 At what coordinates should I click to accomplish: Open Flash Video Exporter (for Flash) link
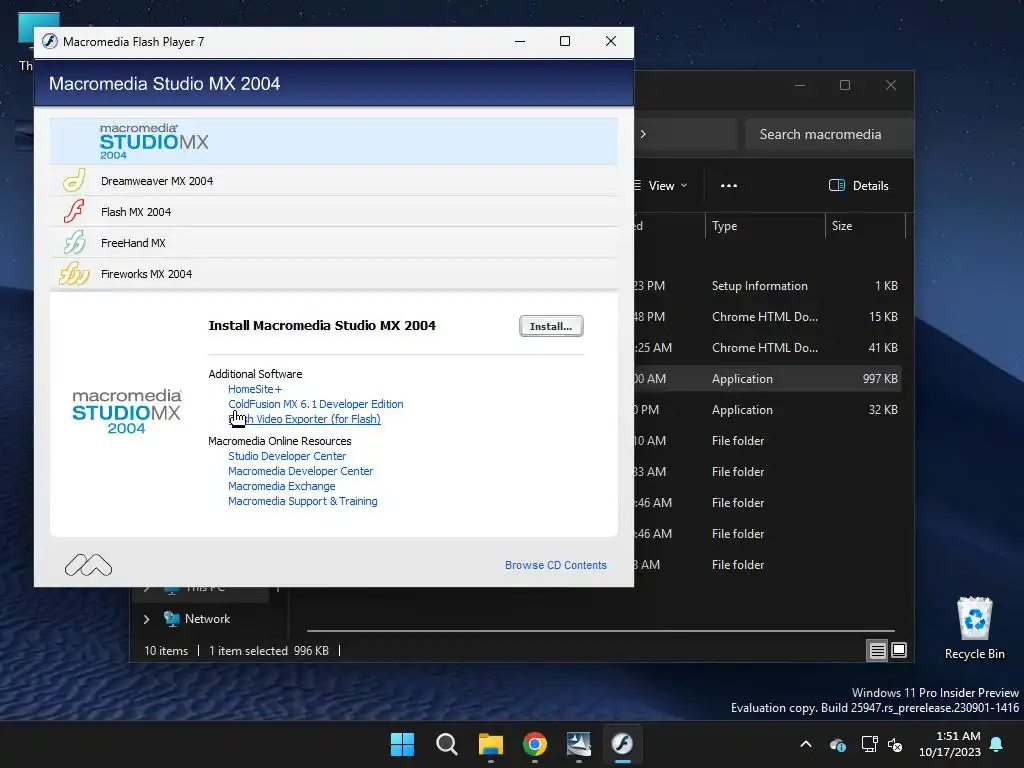click(304, 419)
